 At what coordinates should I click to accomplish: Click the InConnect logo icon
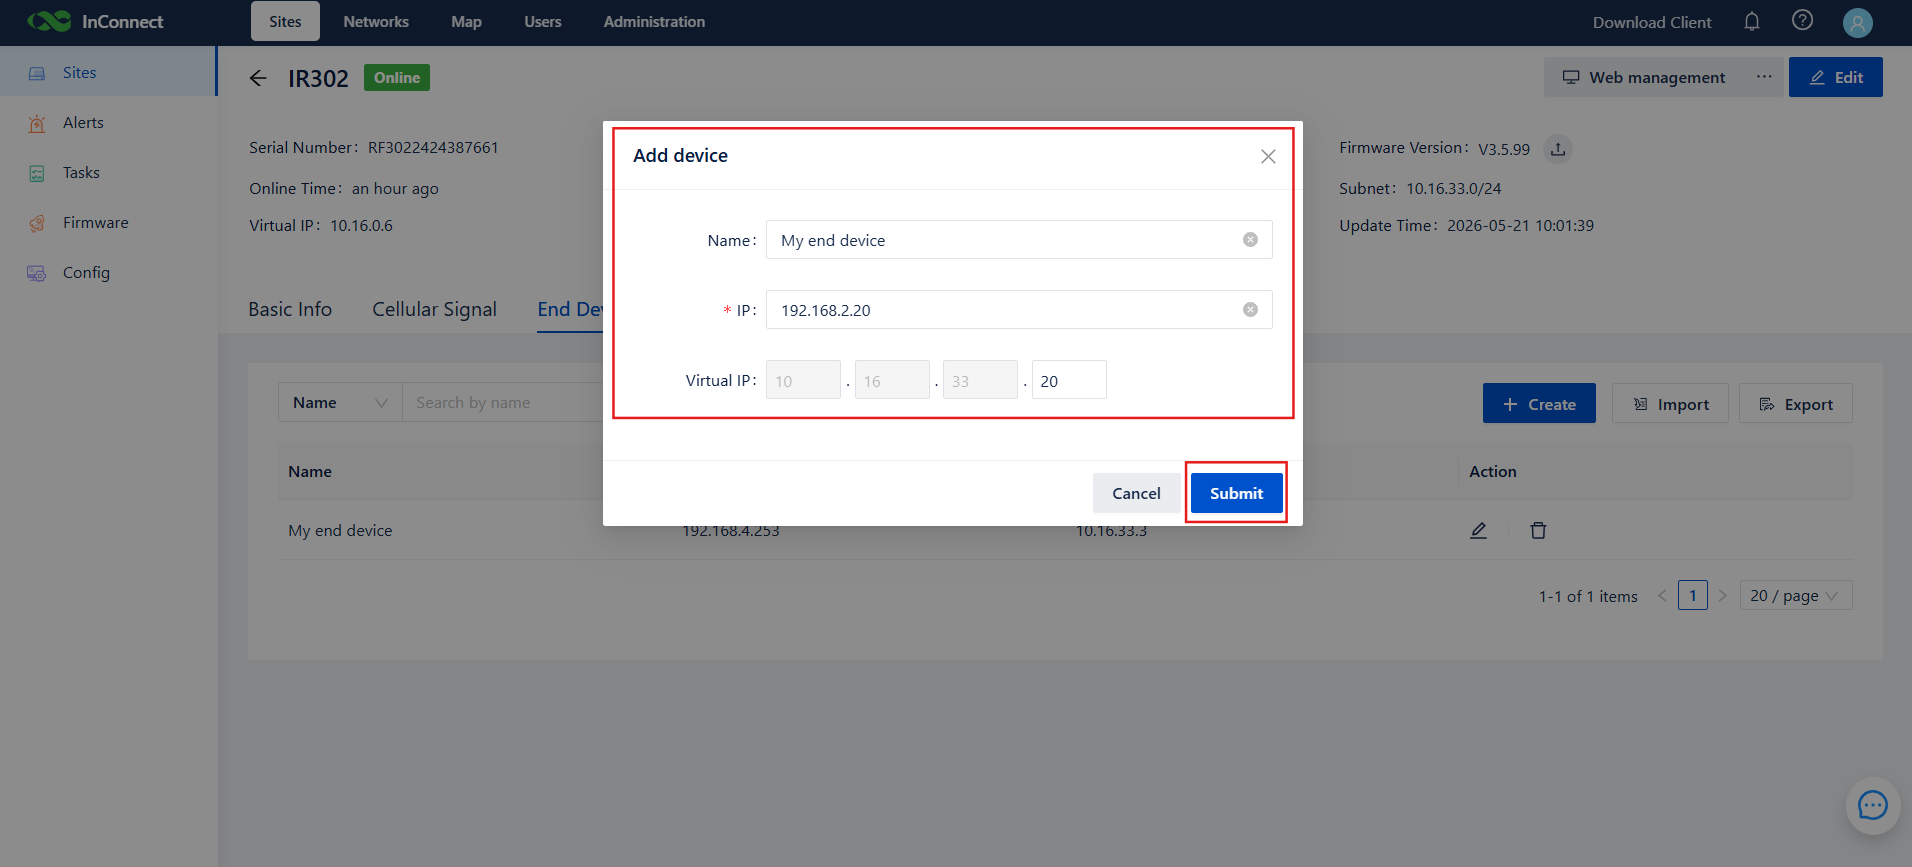click(49, 21)
